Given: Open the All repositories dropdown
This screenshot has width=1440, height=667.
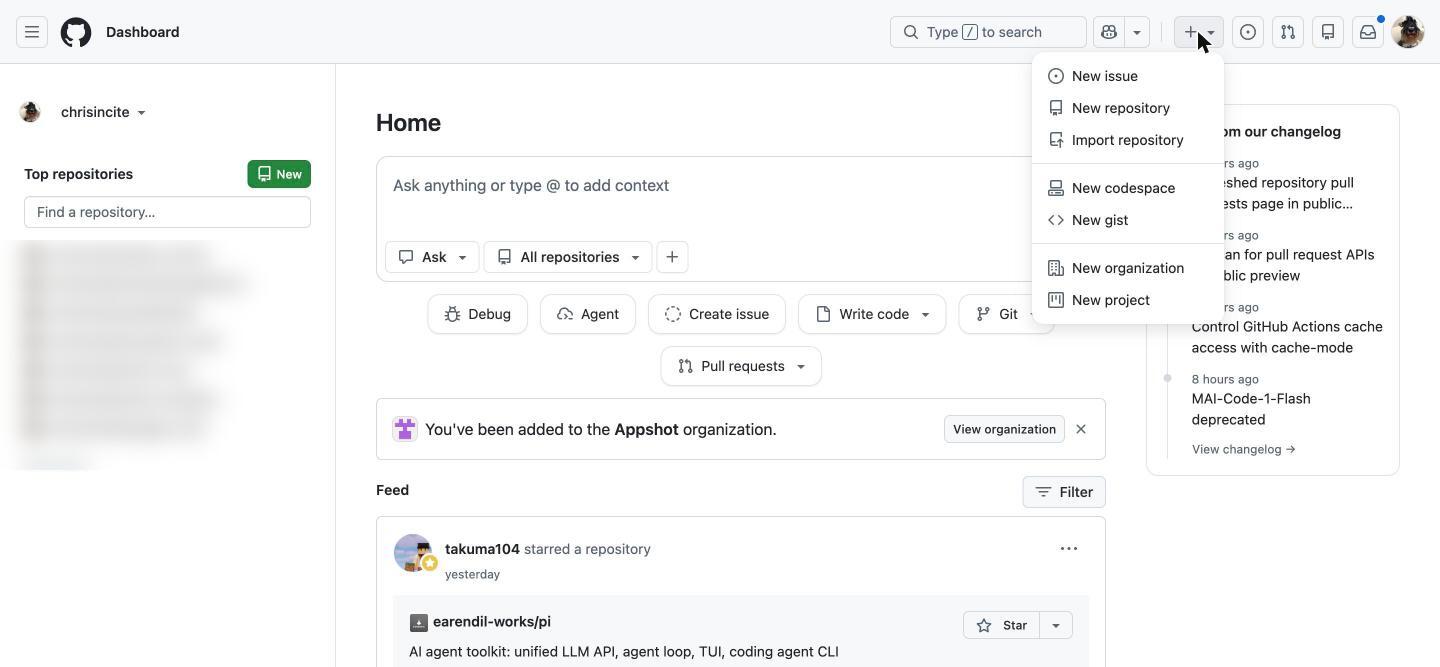Looking at the screenshot, I should point(568,257).
